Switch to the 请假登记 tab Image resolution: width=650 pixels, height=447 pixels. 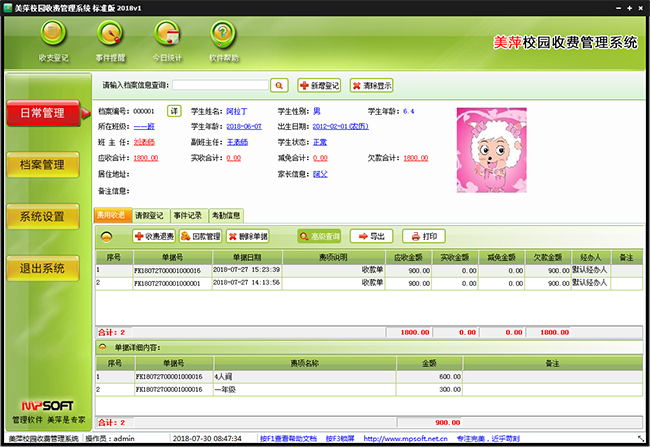point(150,215)
